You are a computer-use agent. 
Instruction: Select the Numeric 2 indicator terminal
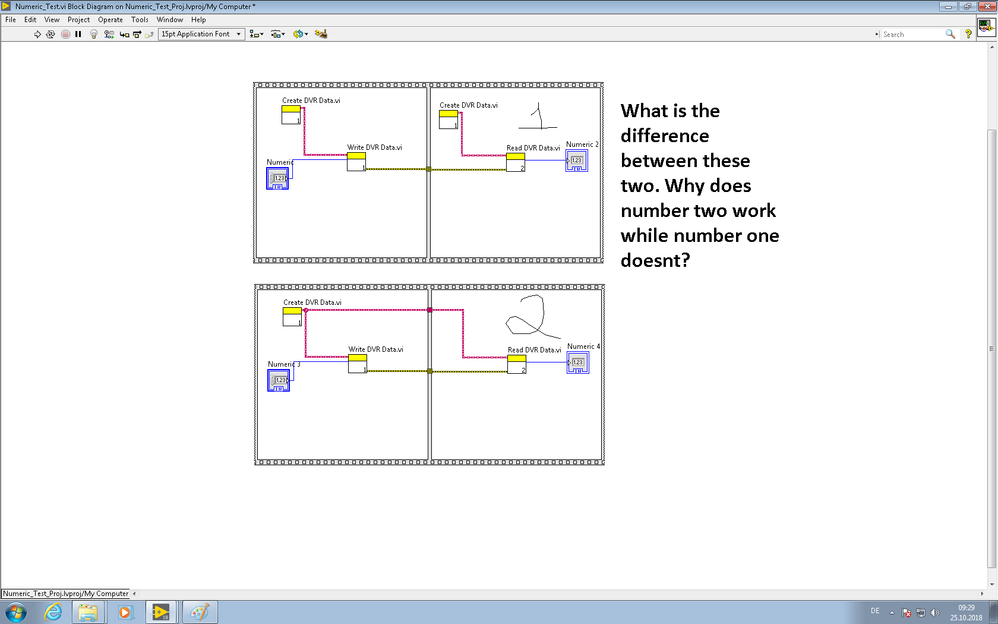577,160
